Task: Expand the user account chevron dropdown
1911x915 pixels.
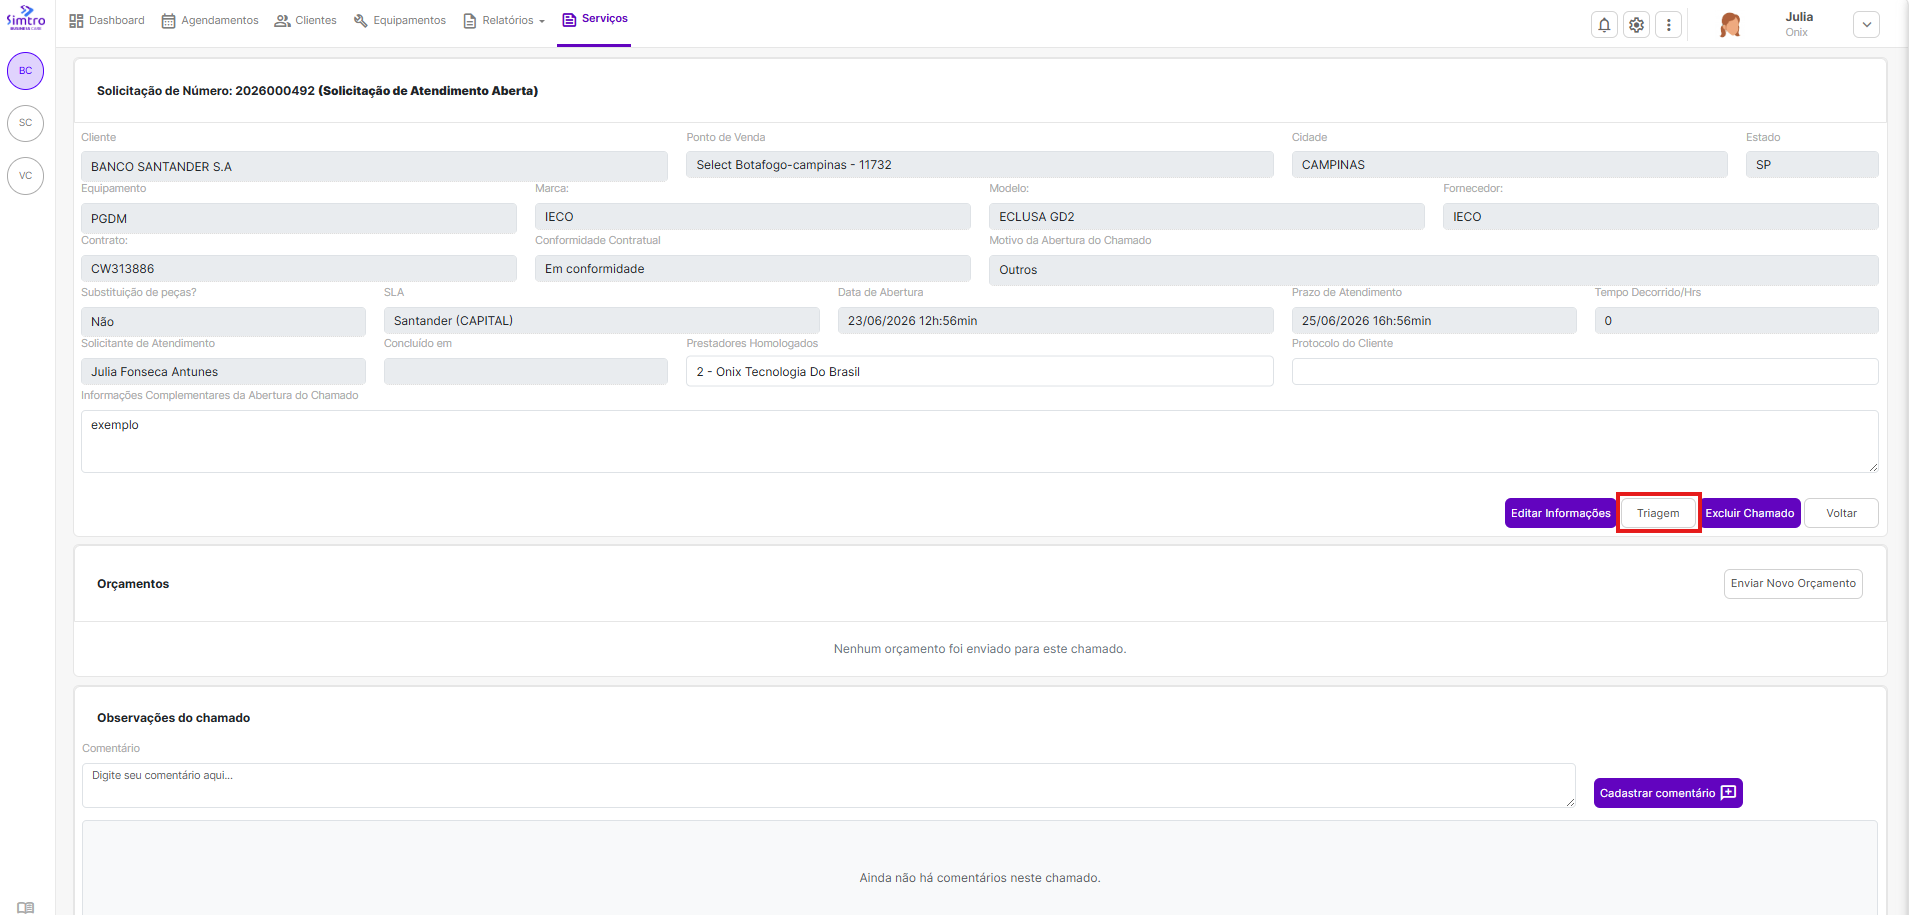Action: tap(1866, 25)
